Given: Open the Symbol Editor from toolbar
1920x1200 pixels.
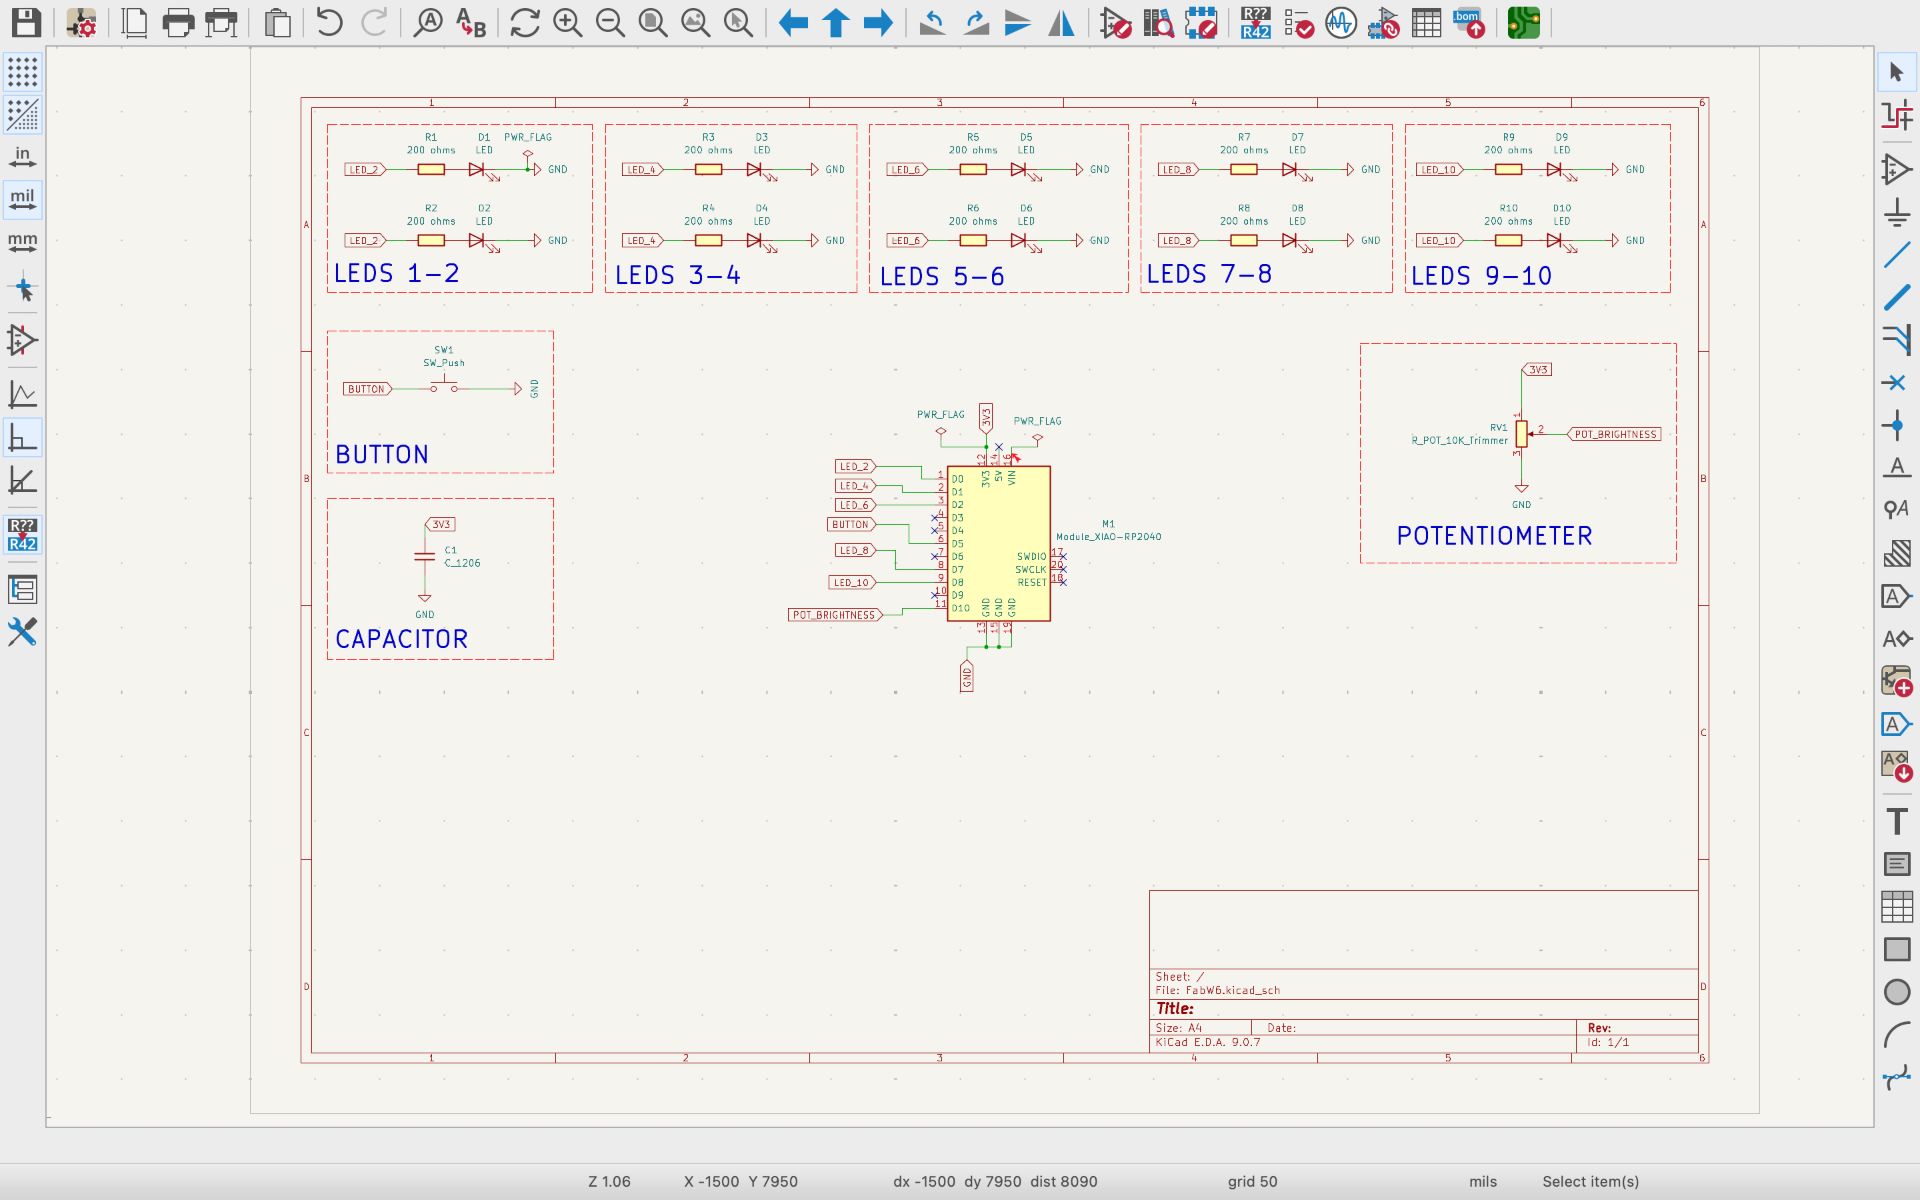Looking at the screenshot, I should pyautogui.click(x=1115, y=22).
